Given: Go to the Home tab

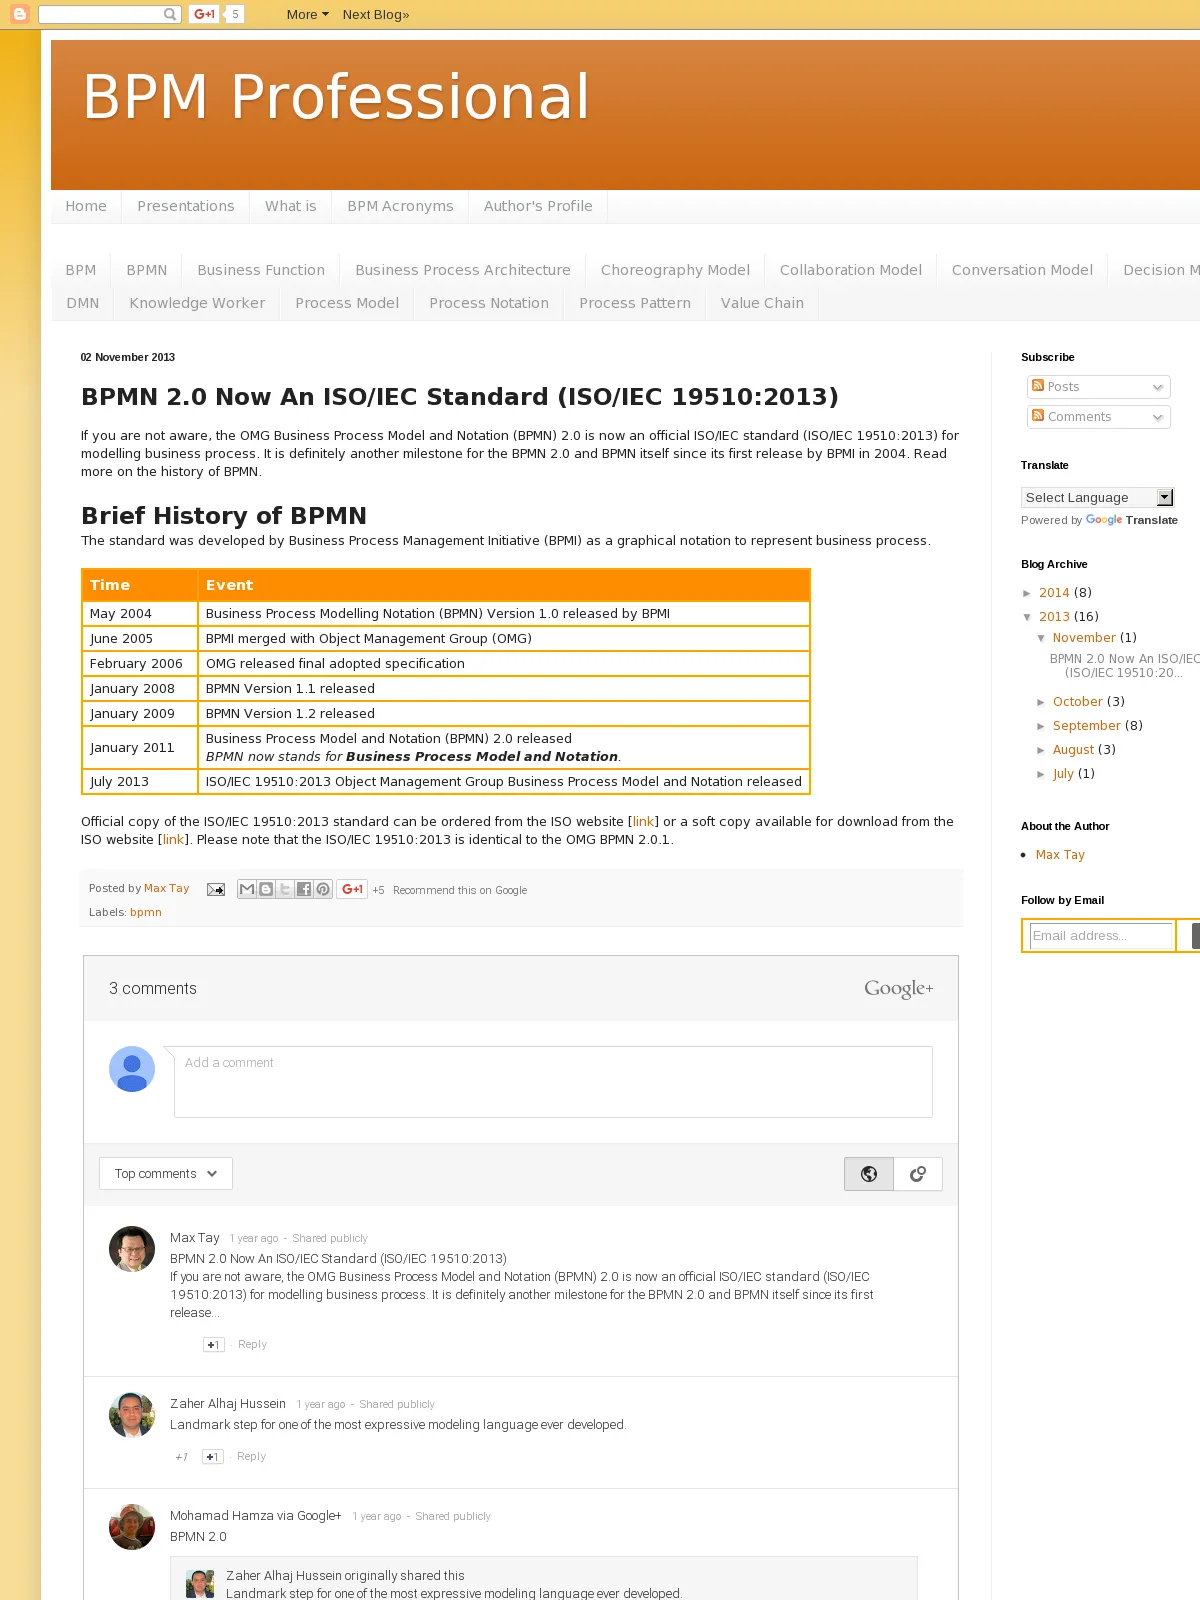Looking at the screenshot, I should (x=86, y=206).
